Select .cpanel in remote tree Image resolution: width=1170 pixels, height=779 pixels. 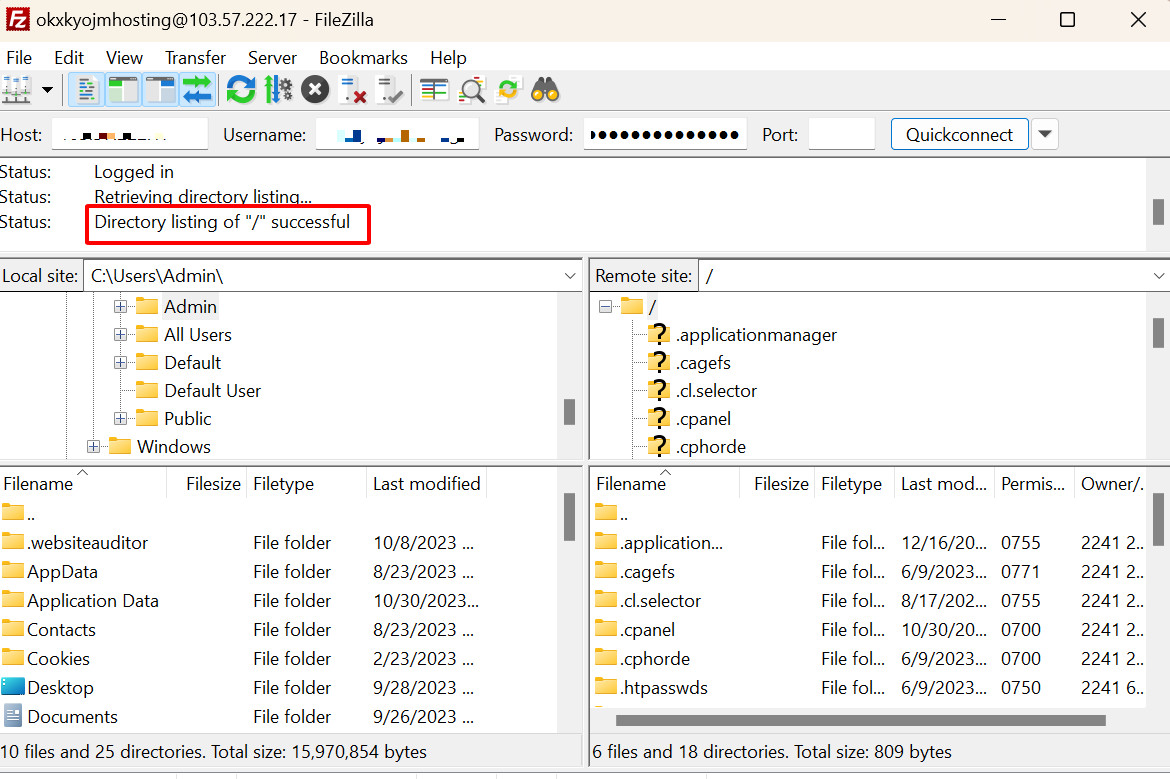pos(703,419)
